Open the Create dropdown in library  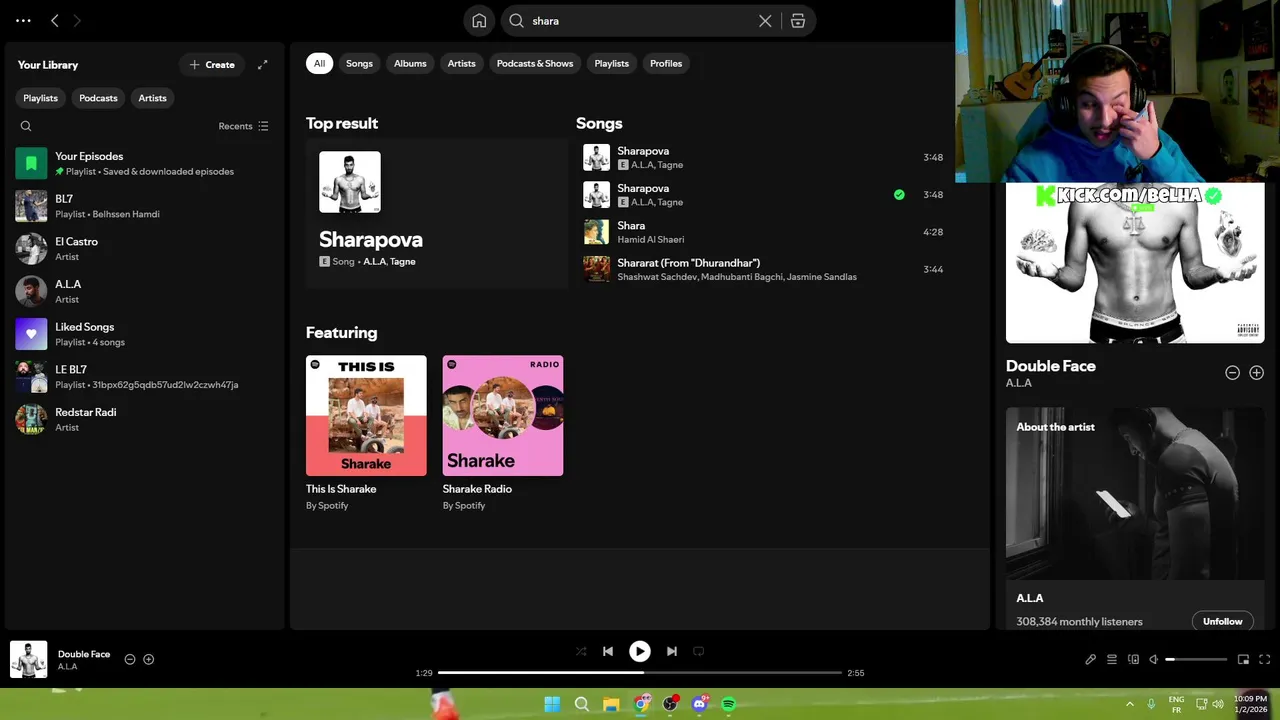point(212,65)
